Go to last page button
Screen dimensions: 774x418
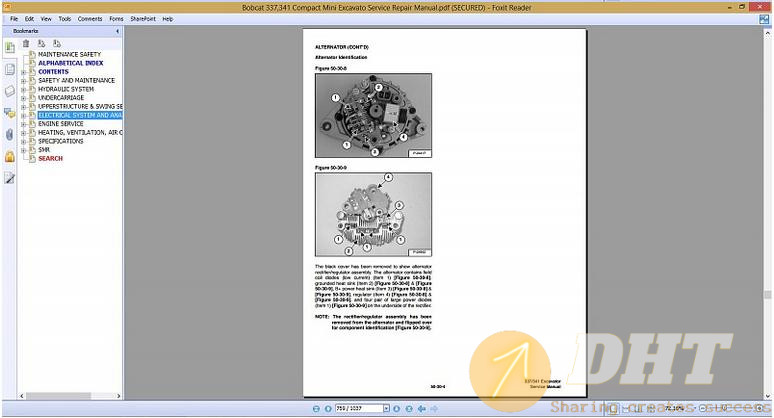409,409
